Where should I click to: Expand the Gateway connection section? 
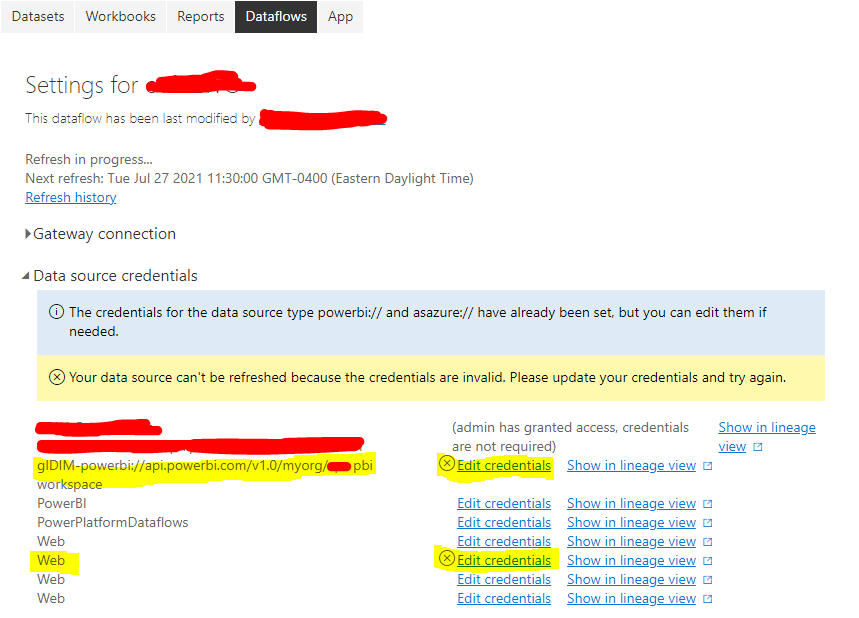pos(101,234)
